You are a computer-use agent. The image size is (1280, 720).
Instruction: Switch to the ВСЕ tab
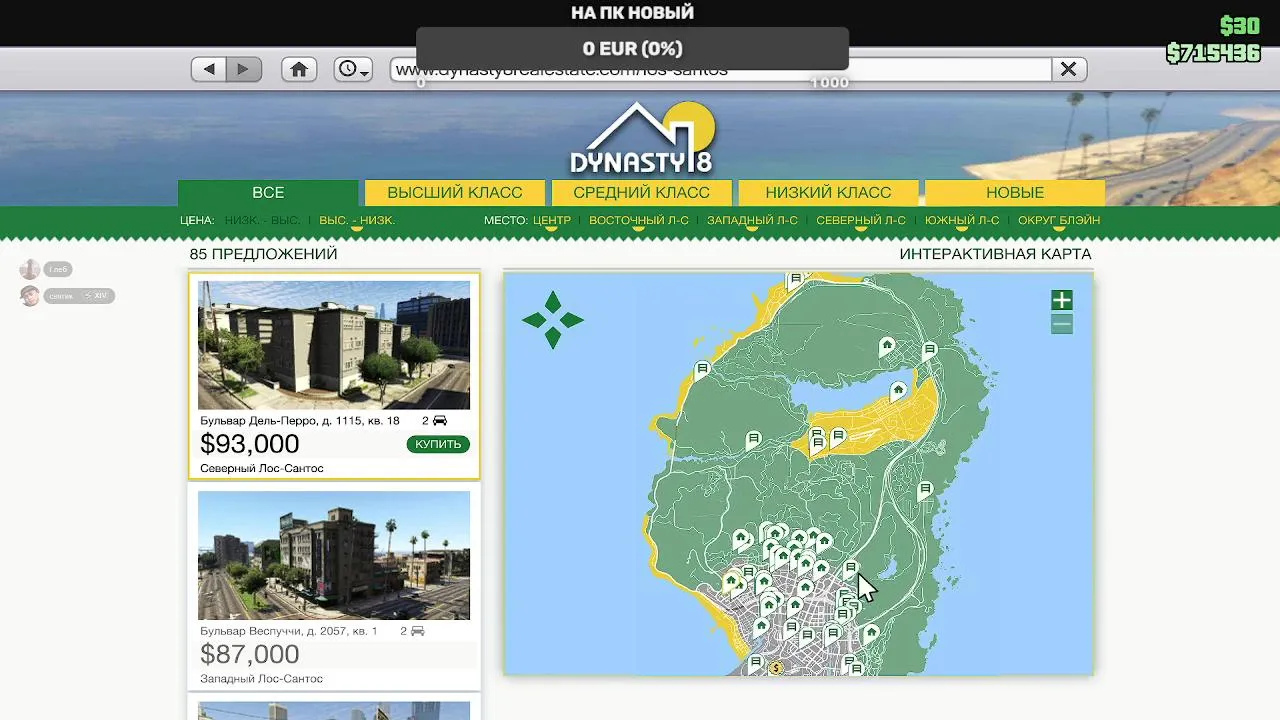point(268,193)
